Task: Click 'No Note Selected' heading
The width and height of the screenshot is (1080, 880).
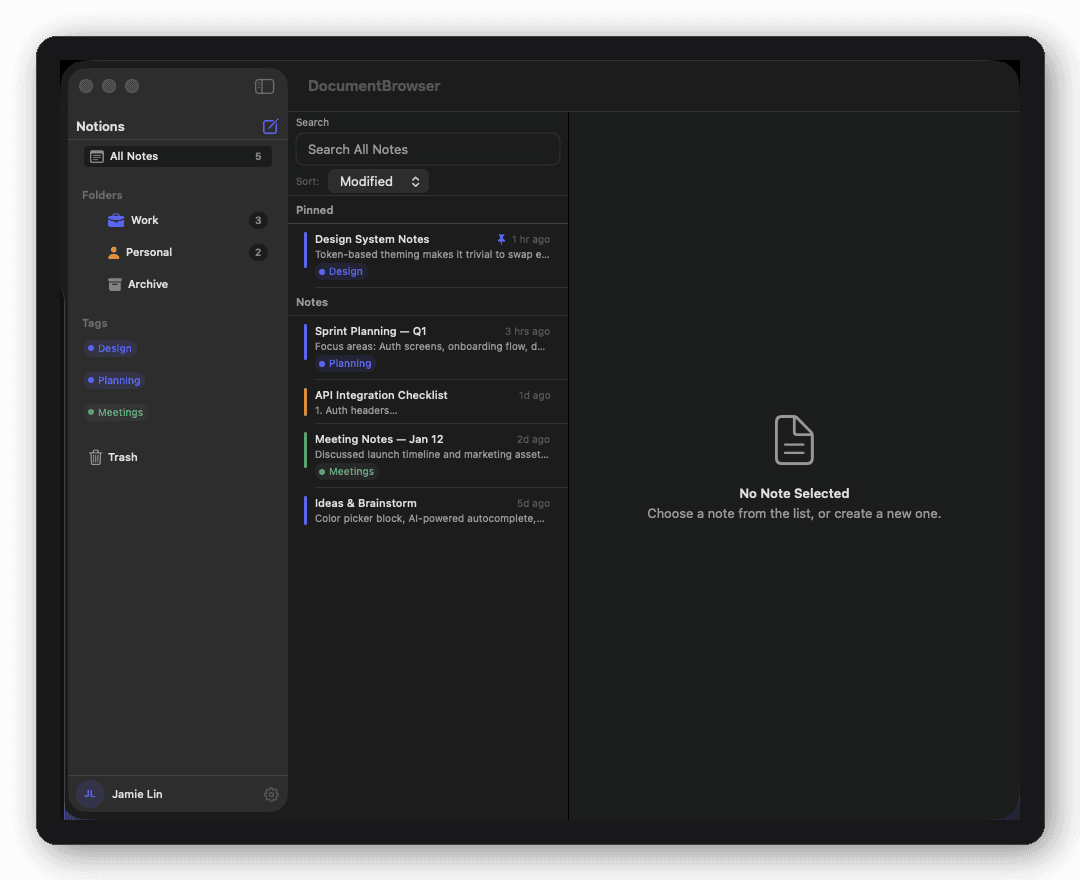Action: [793, 494]
